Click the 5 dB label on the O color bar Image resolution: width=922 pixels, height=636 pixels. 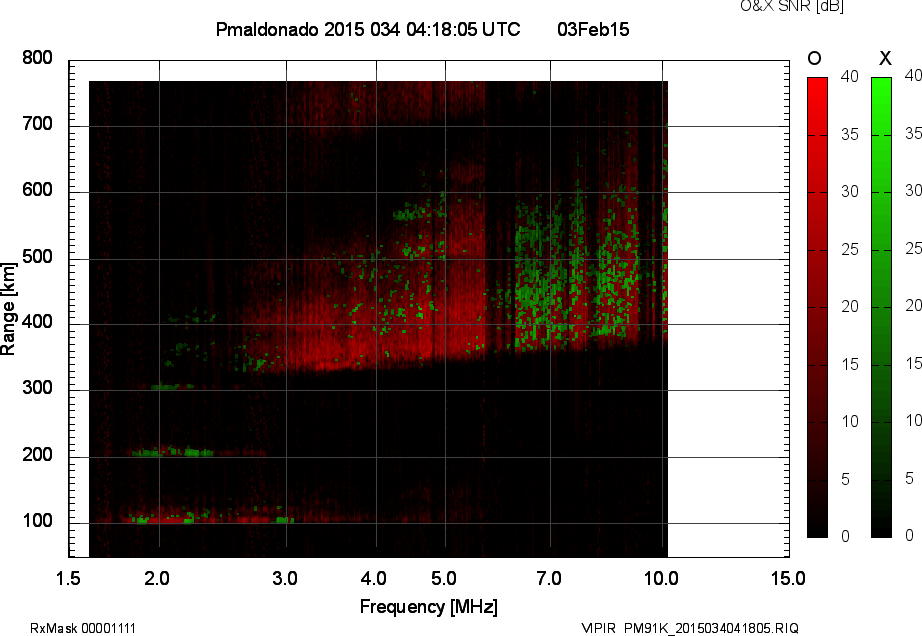click(x=846, y=480)
